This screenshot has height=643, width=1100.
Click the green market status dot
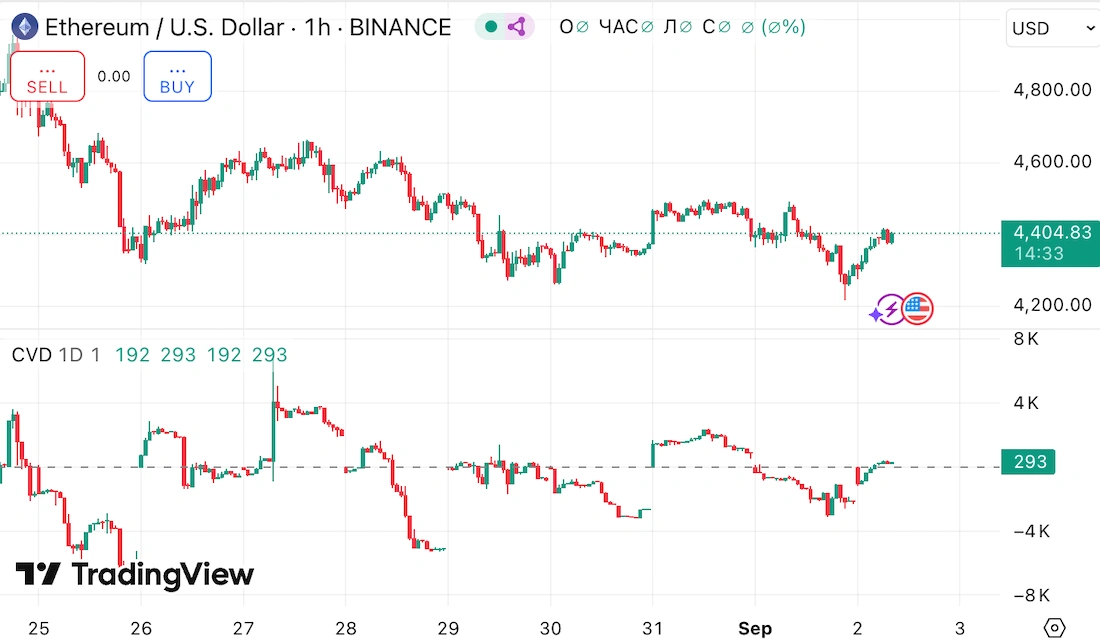[x=492, y=27]
